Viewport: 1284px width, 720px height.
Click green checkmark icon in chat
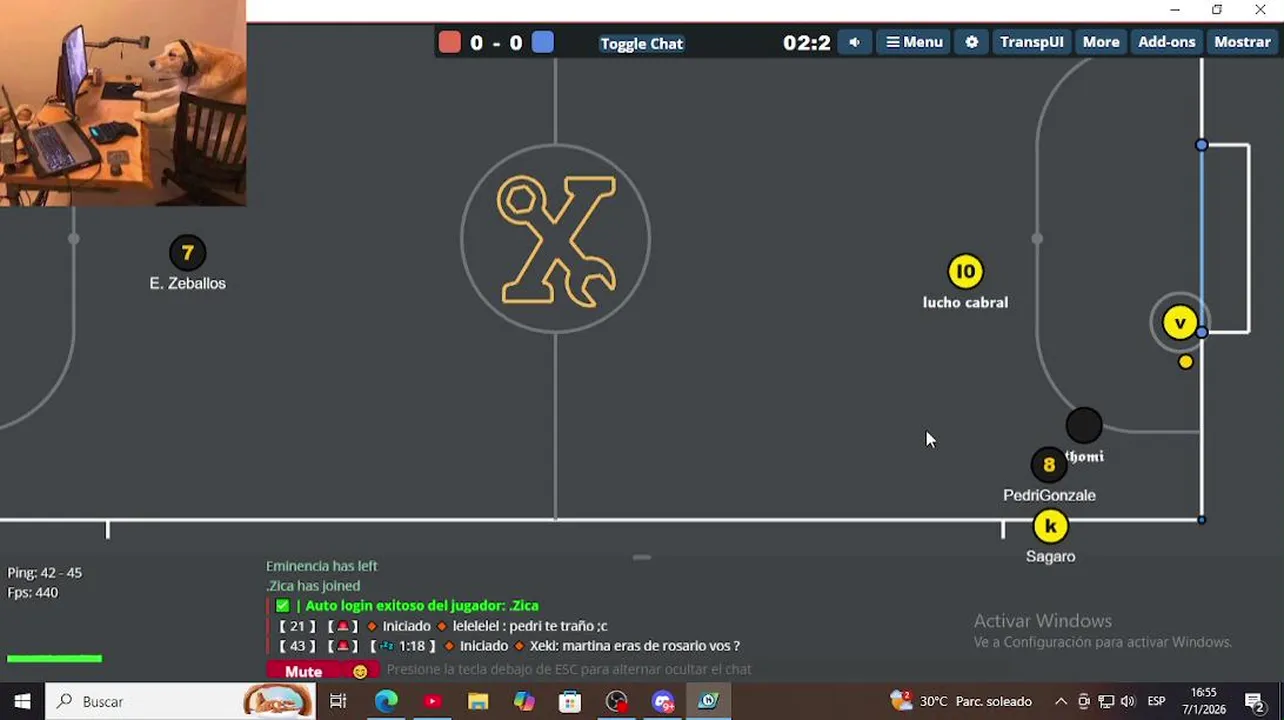(282, 606)
